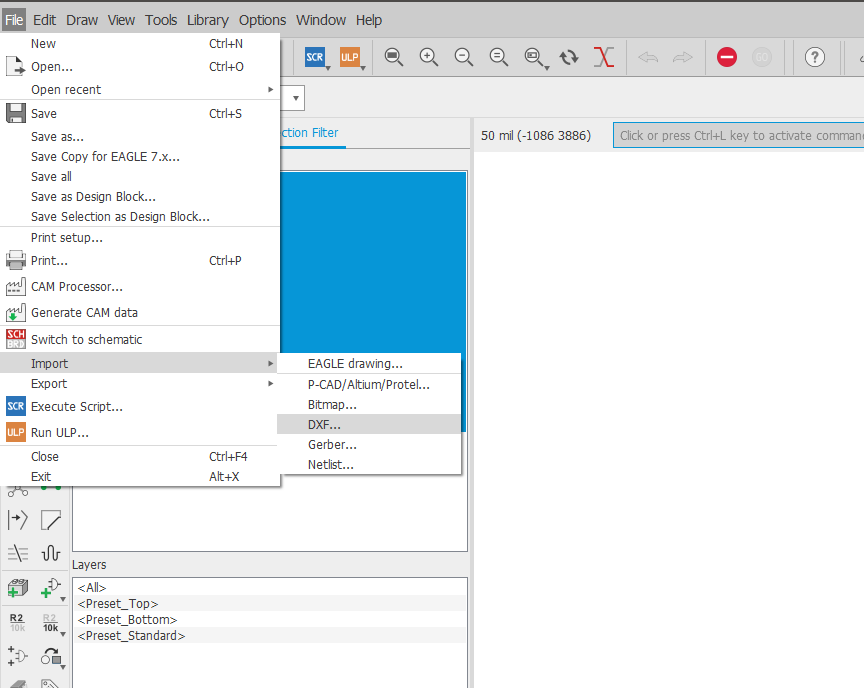Click the Undo arrow icon
The image size is (864, 688).
point(647,57)
